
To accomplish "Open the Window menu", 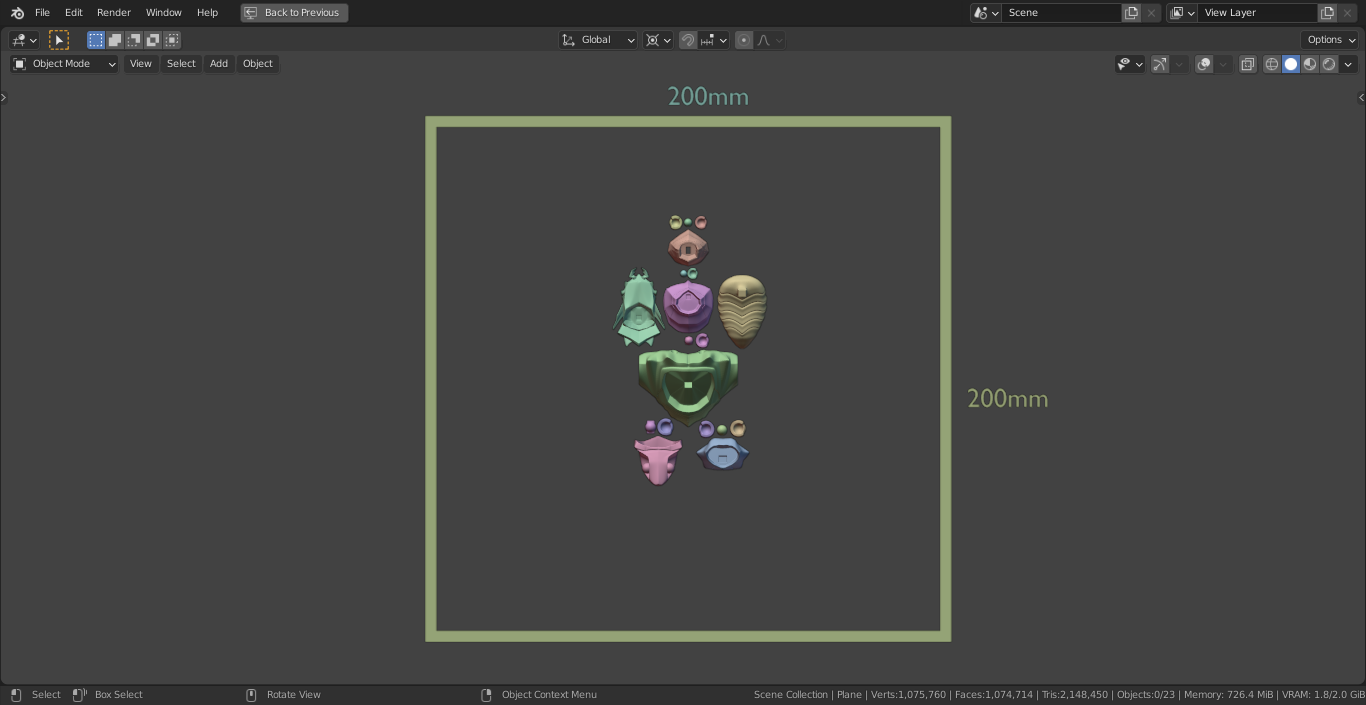I will [x=164, y=13].
